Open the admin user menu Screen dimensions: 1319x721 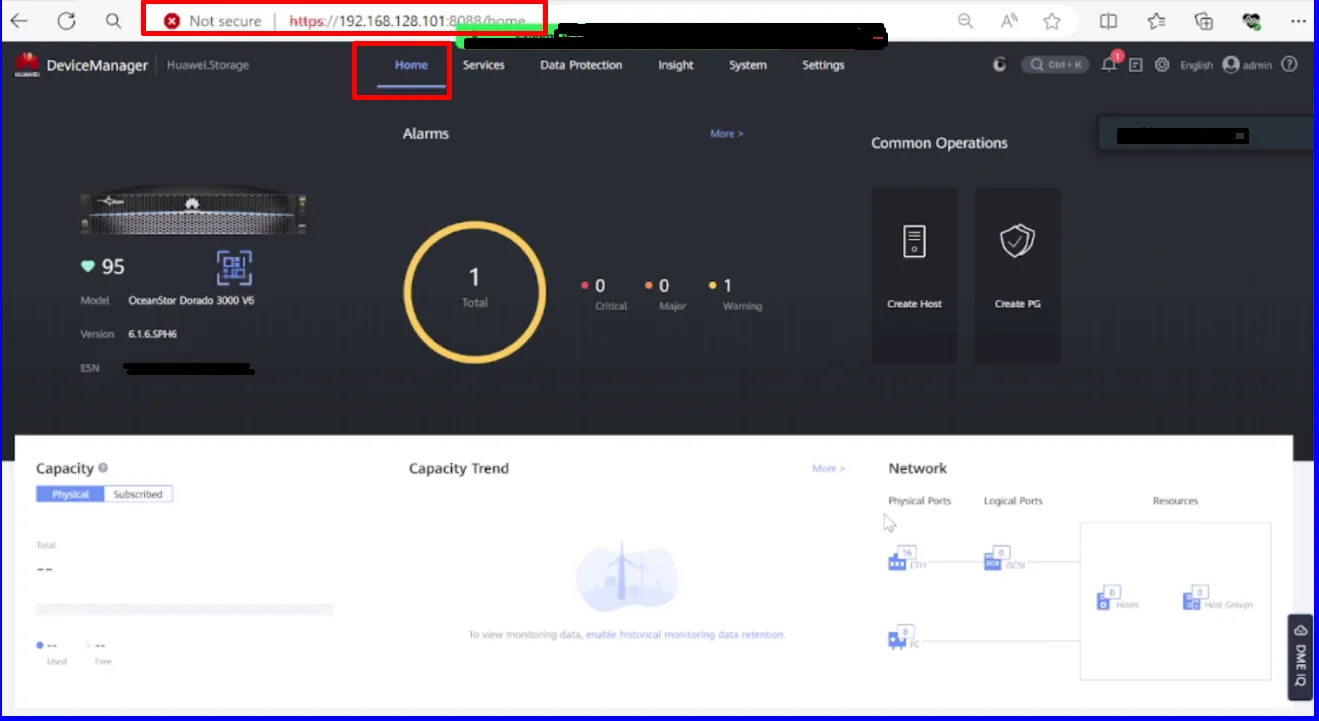click(1247, 65)
